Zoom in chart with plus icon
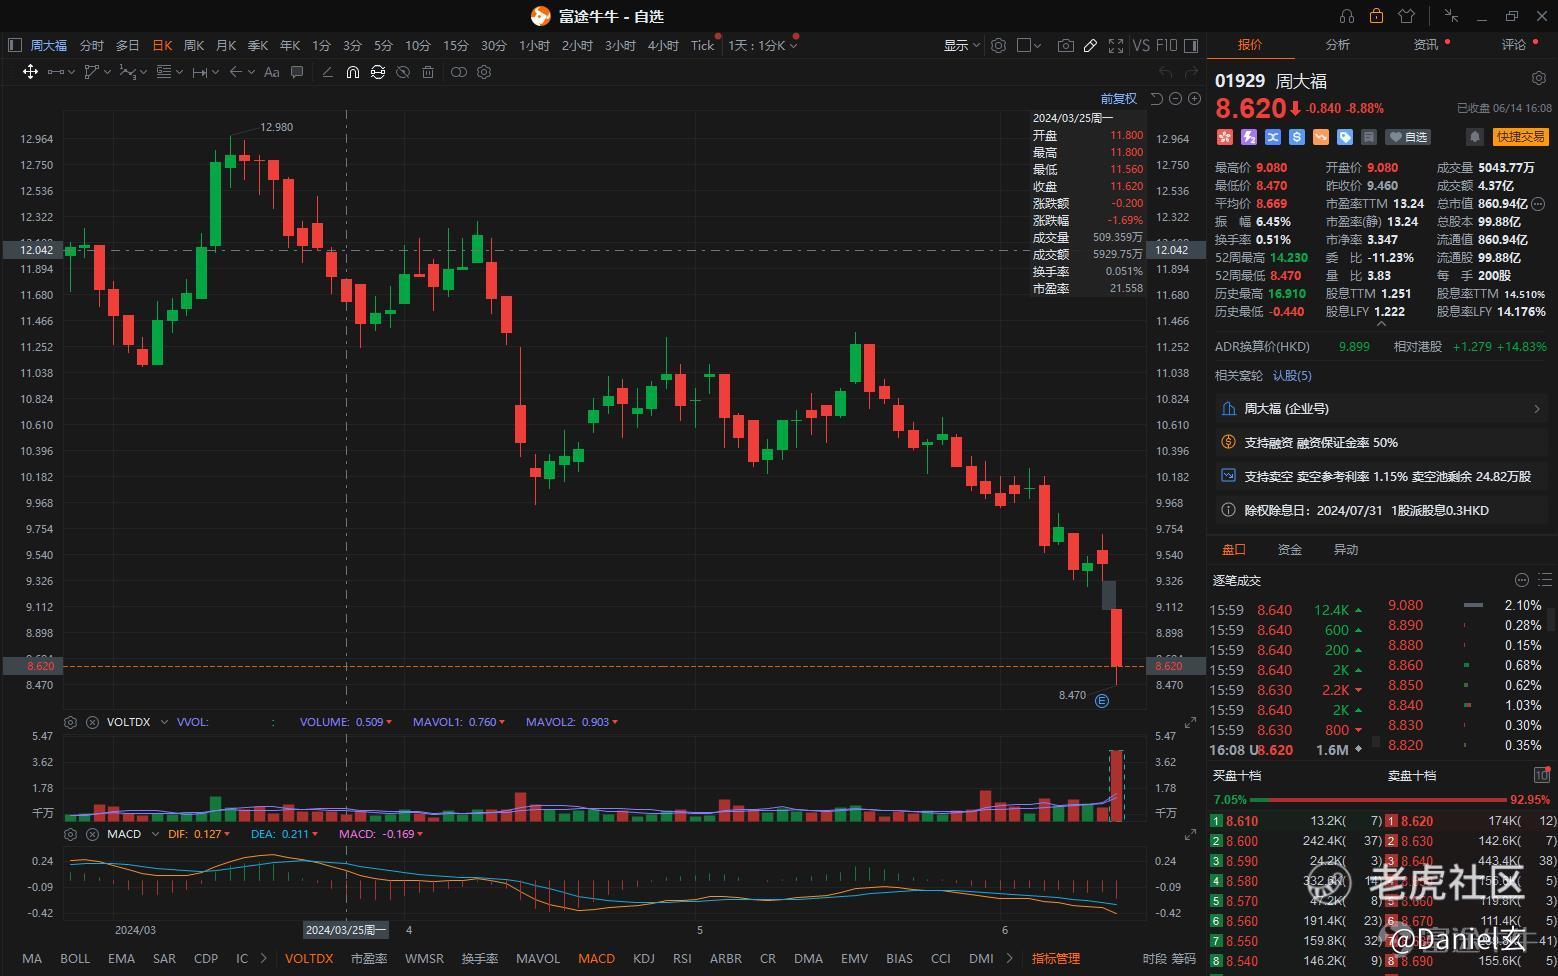Screen dimensions: 1558x976 tap(1194, 98)
